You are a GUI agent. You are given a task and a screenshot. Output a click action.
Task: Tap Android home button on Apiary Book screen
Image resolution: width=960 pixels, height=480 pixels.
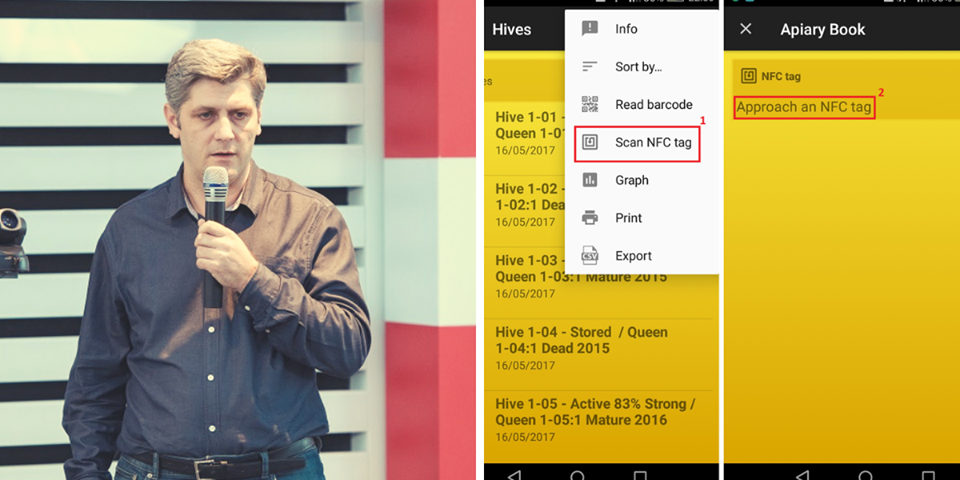coord(865,475)
